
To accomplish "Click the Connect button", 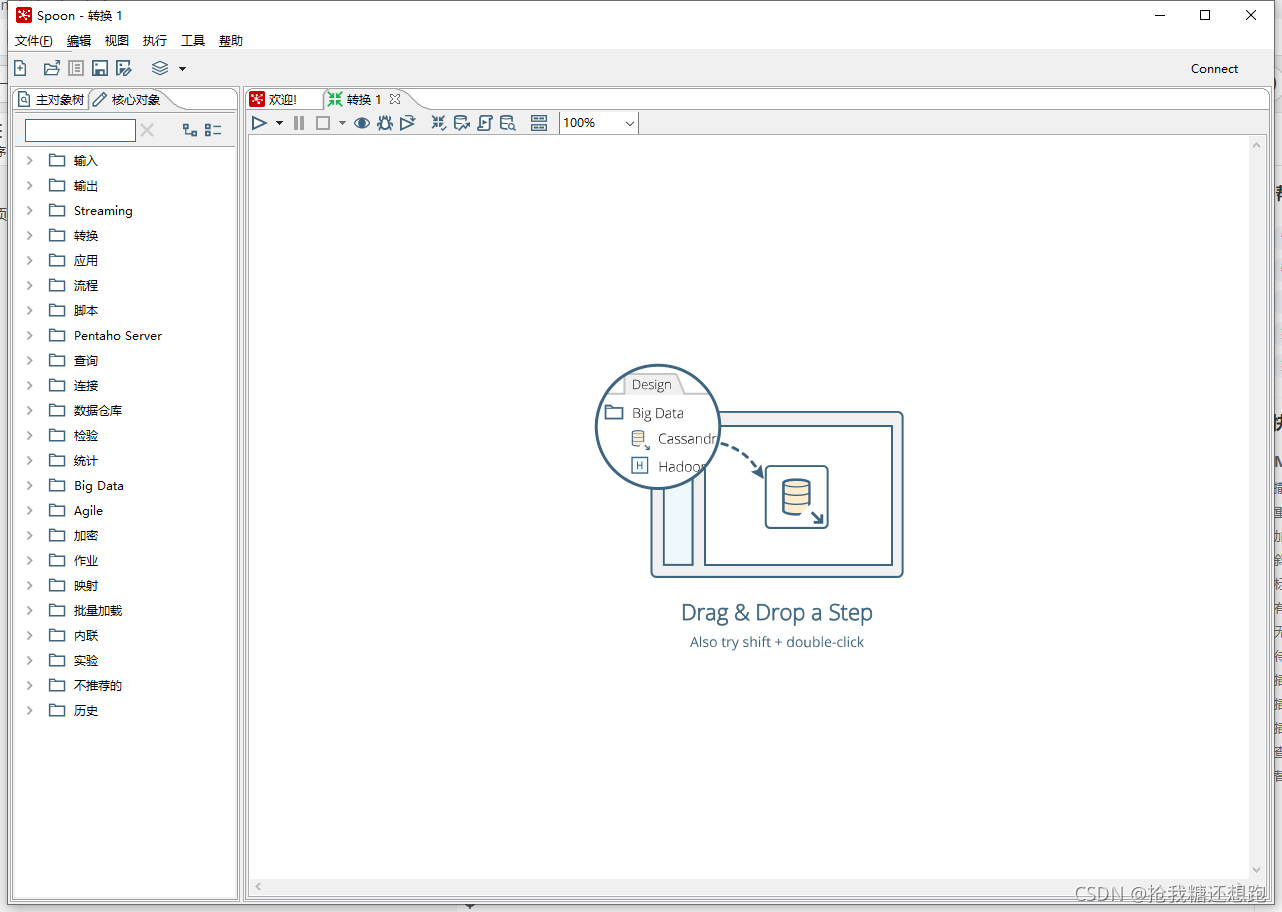I will pyautogui.click(x=1214, y=69).
